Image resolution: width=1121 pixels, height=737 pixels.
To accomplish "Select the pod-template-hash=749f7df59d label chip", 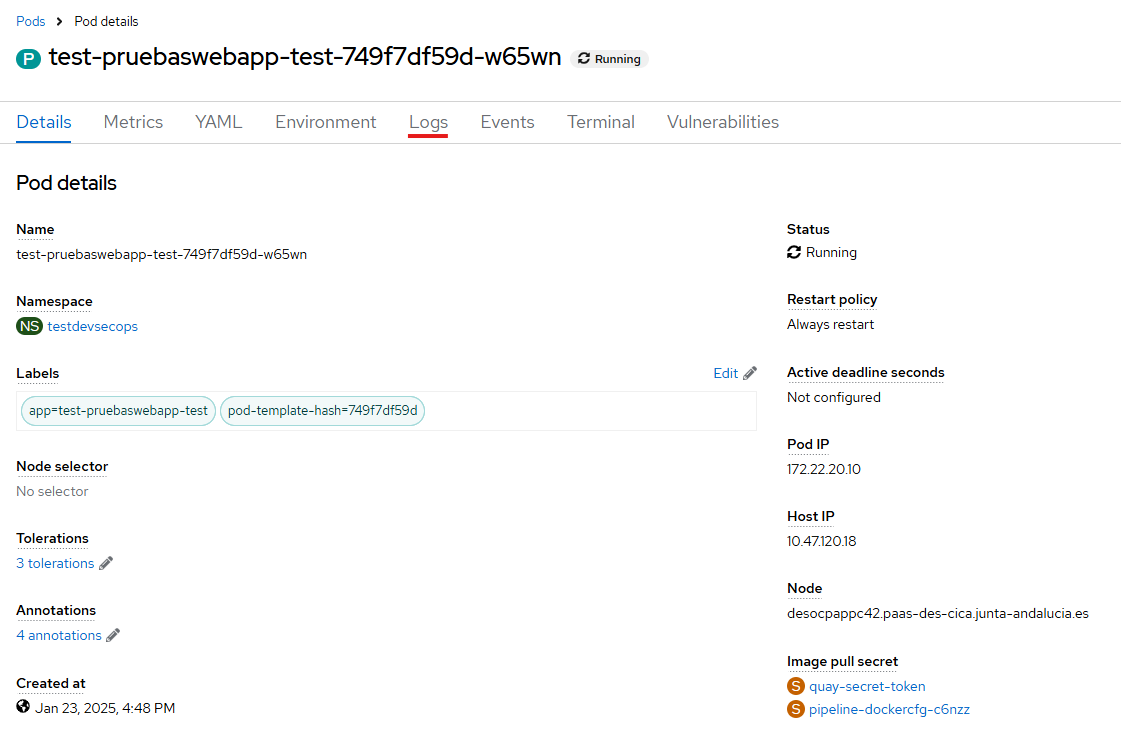I will coord(322,410).
